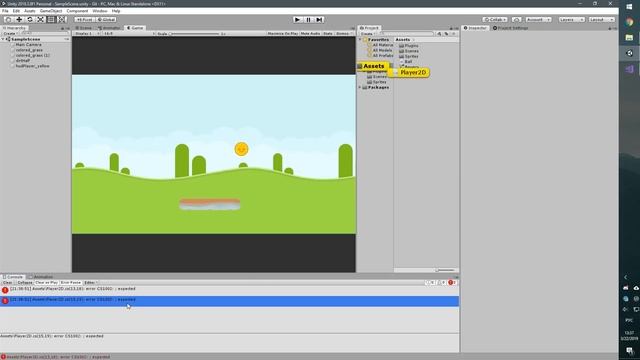Toggle Mute Audio in Game view
Viewport: 640px width, 360px height.
click(x=310, y=33)
